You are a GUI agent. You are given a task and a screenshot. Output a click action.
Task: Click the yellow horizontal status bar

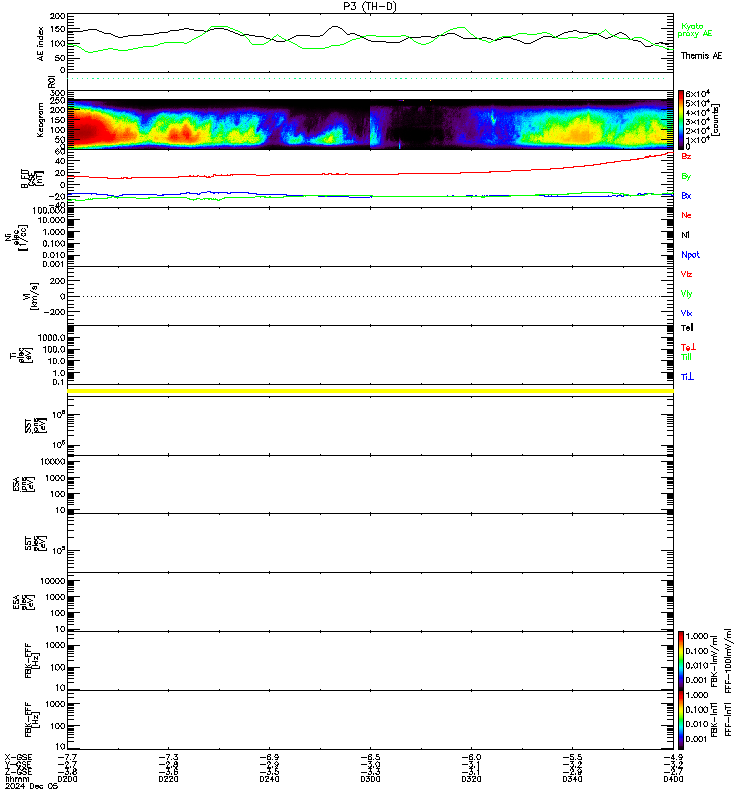click(x=370, y=391)
